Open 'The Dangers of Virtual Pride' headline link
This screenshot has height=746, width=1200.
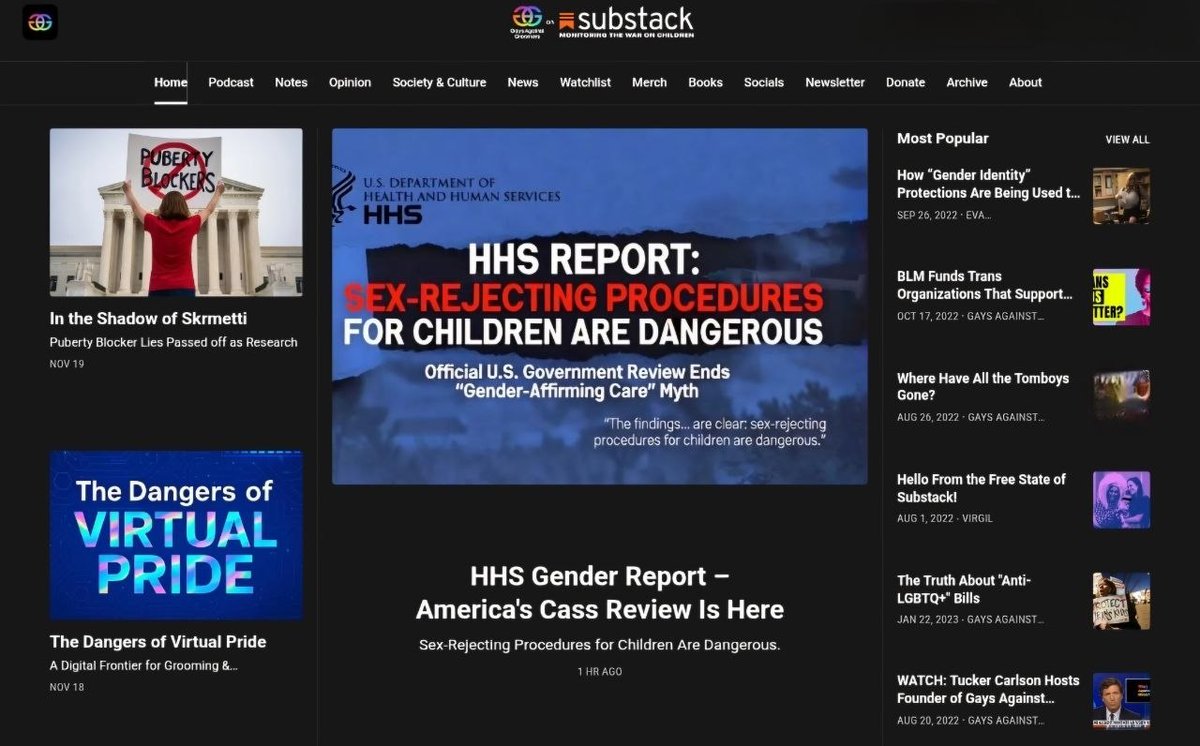pos(158,641)
